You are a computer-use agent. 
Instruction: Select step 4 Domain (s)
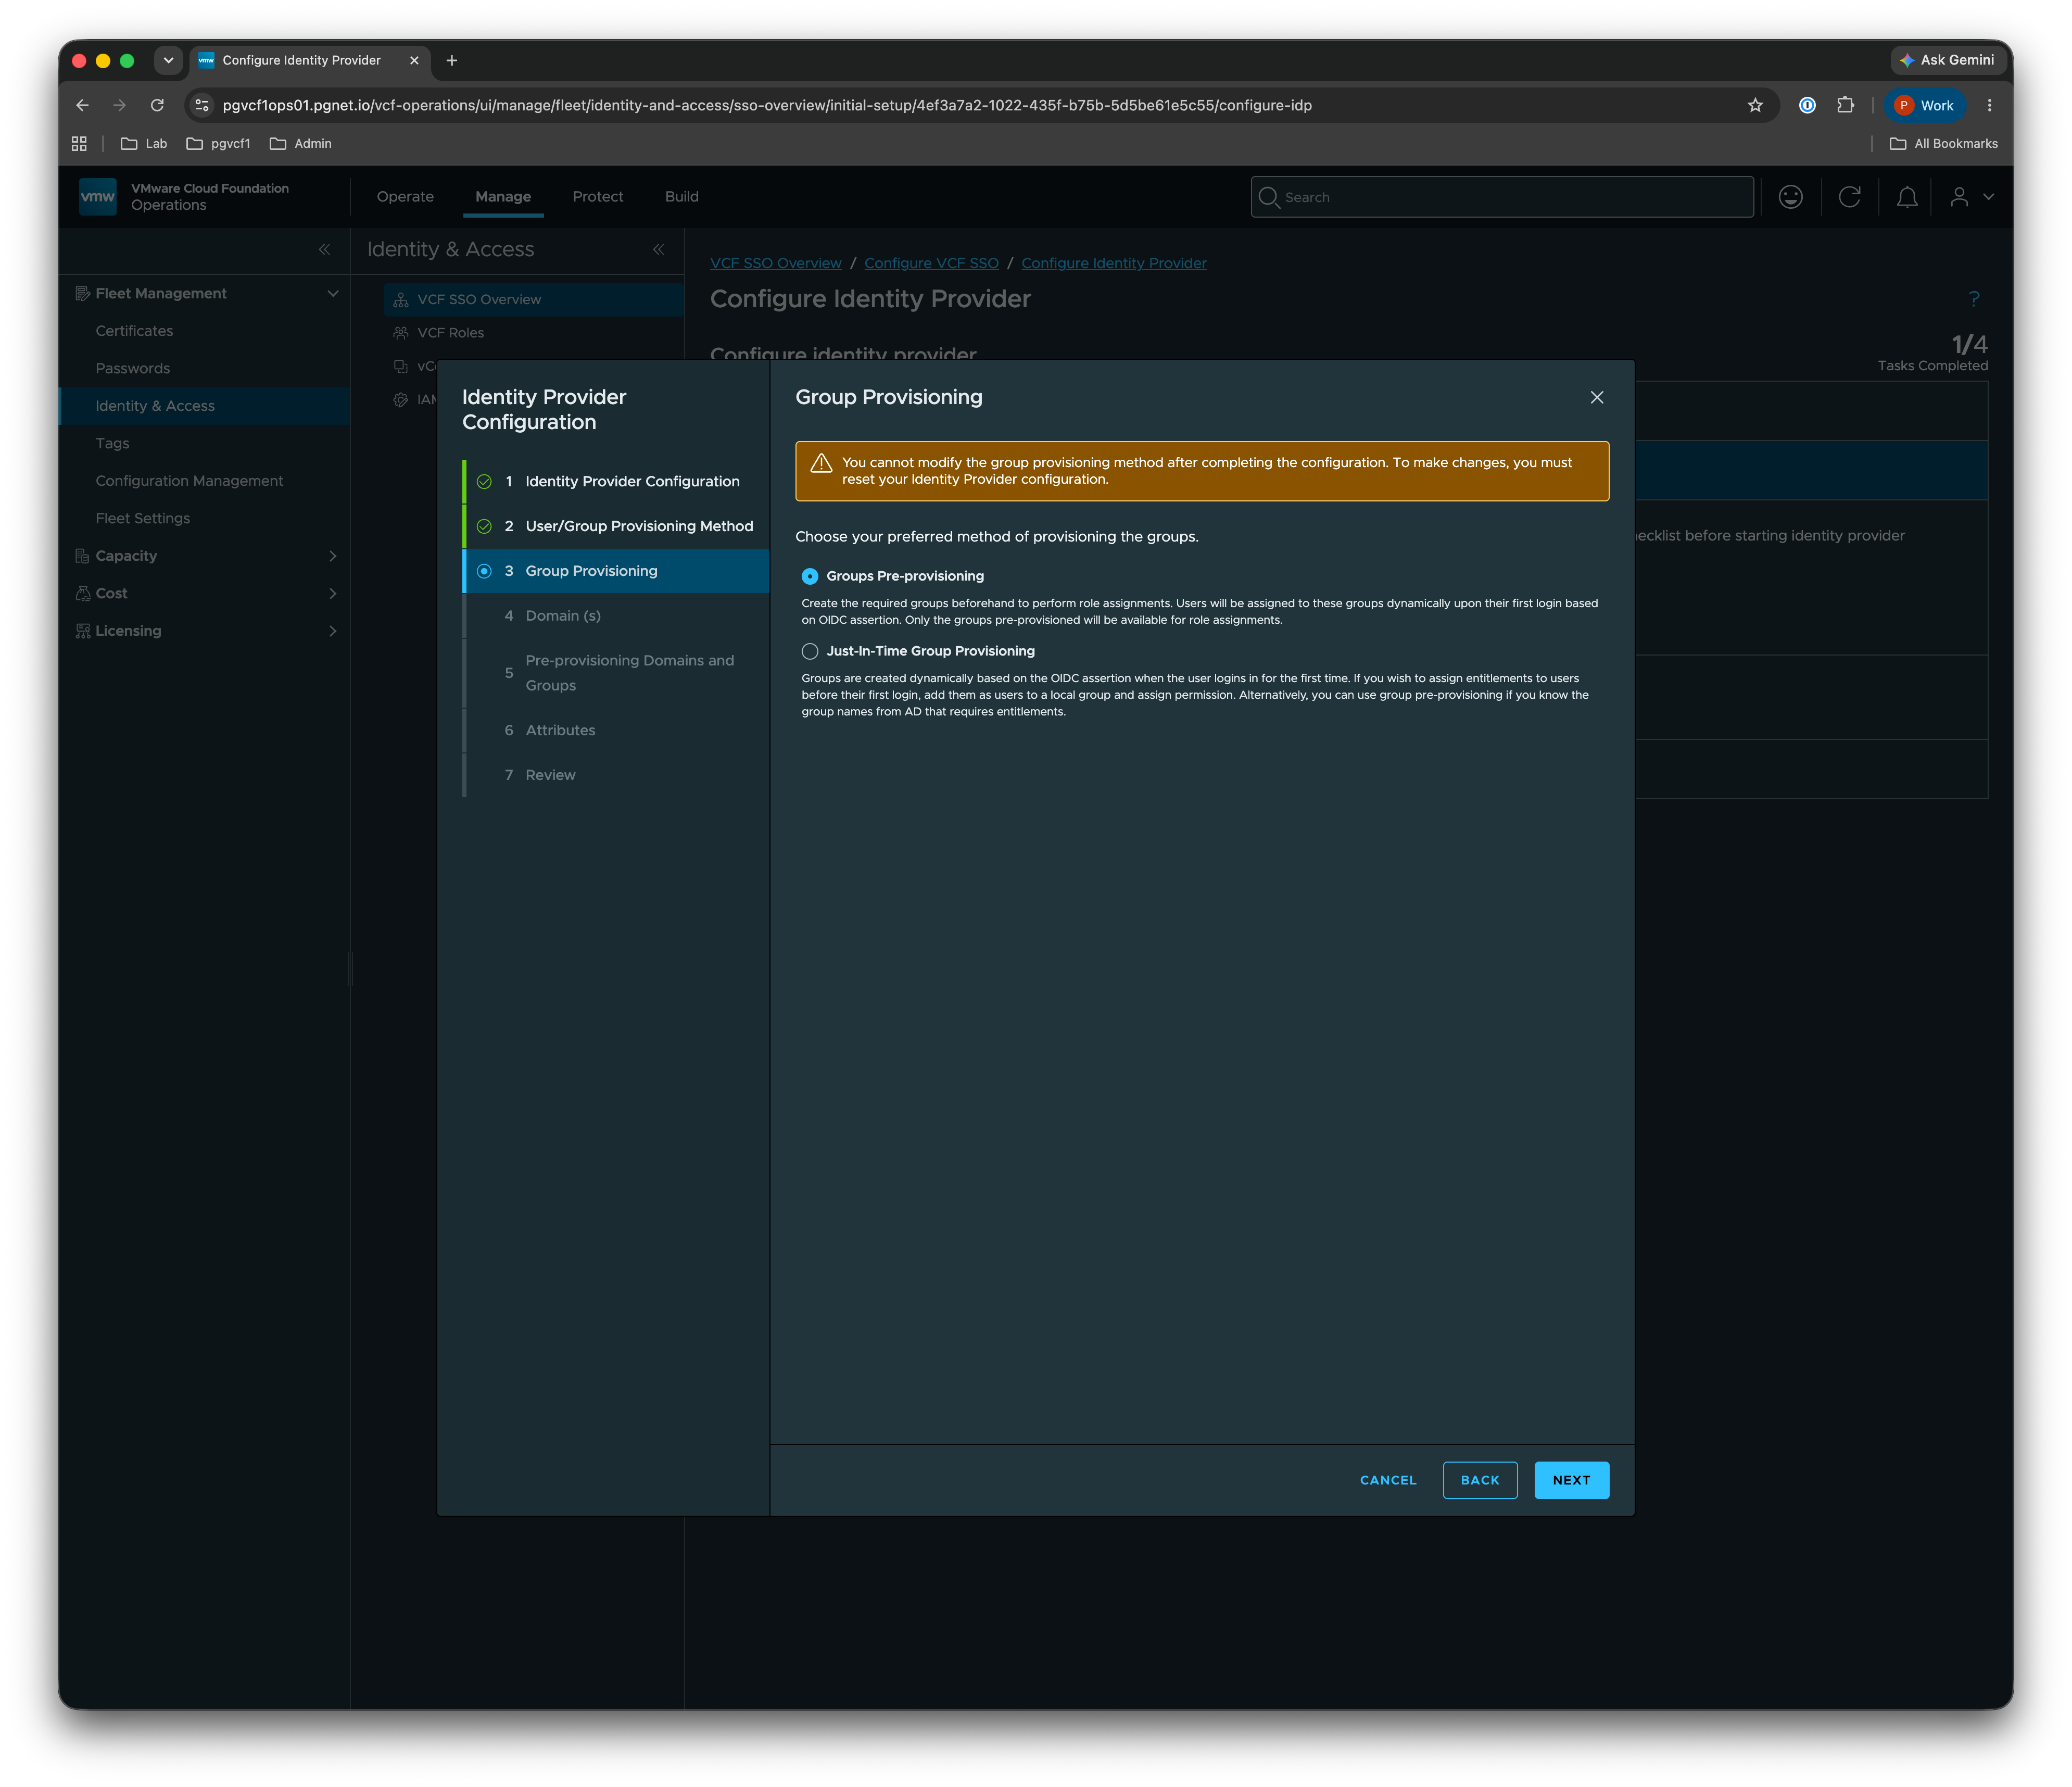616,616
